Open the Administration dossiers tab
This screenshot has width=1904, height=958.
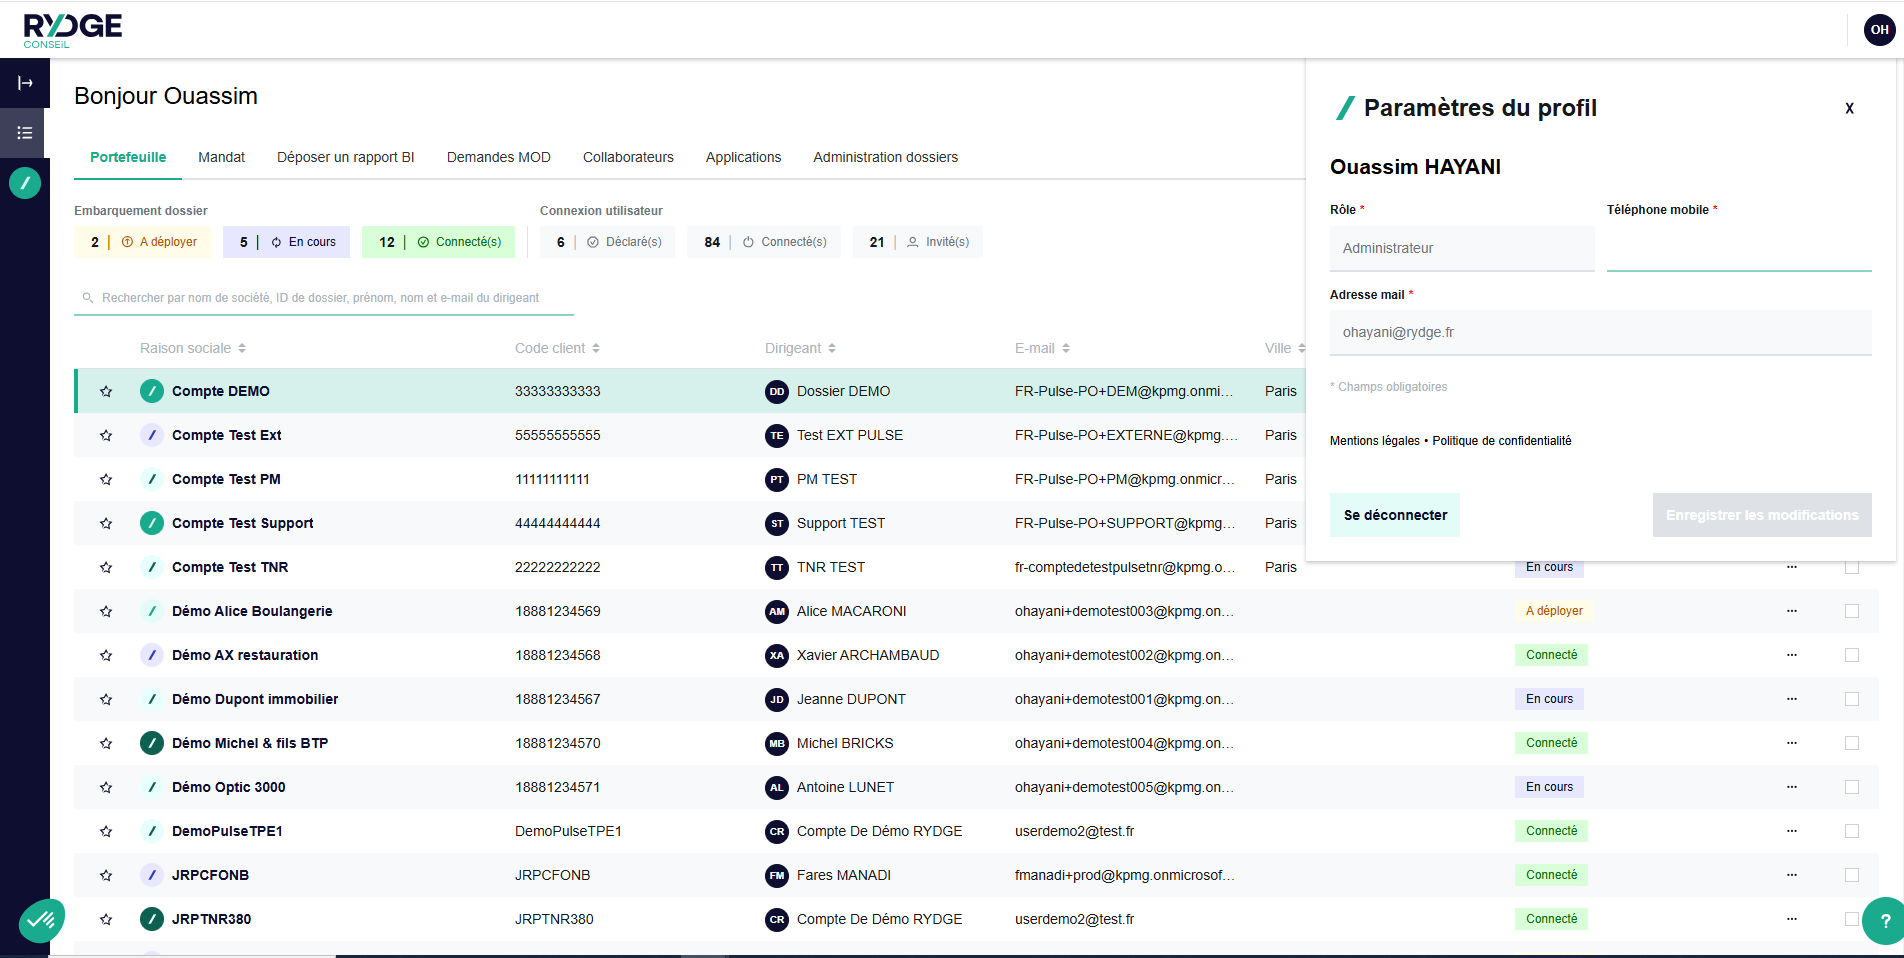tap(885, 157)
